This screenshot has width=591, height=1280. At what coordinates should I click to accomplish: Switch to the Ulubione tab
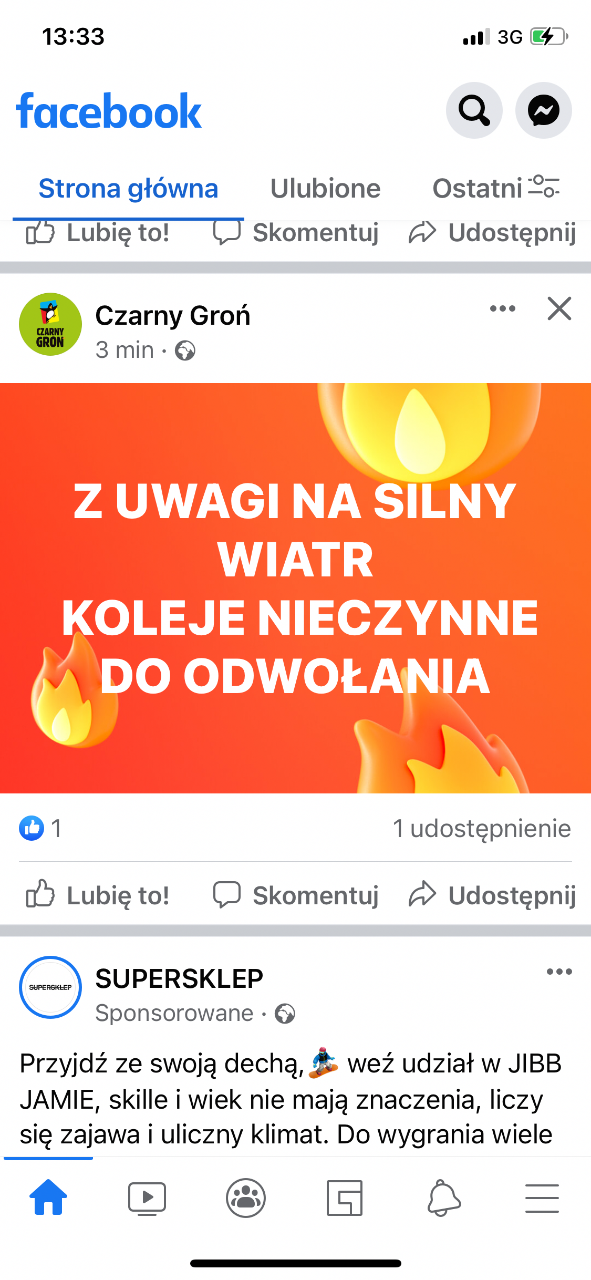[x=325, y=188]
